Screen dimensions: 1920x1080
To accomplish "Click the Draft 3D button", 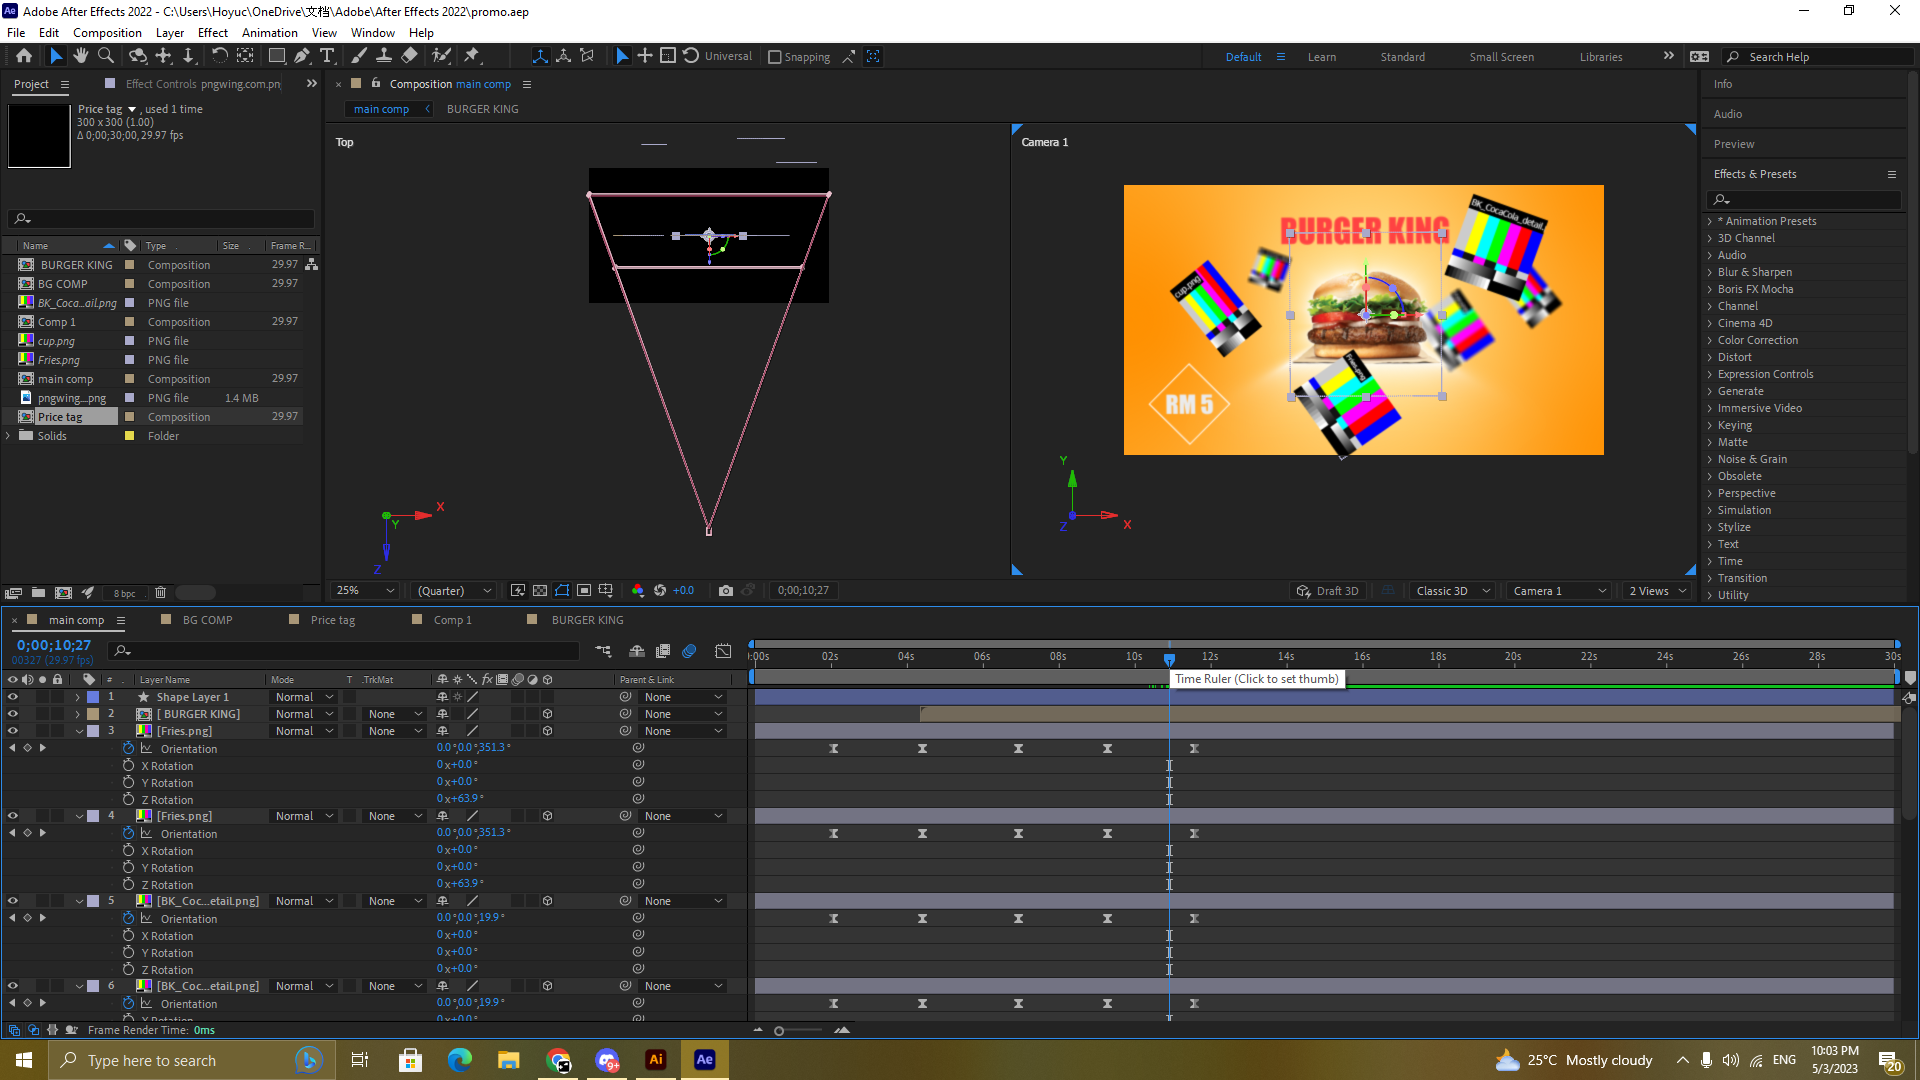I will click(x=1328, y=591).
